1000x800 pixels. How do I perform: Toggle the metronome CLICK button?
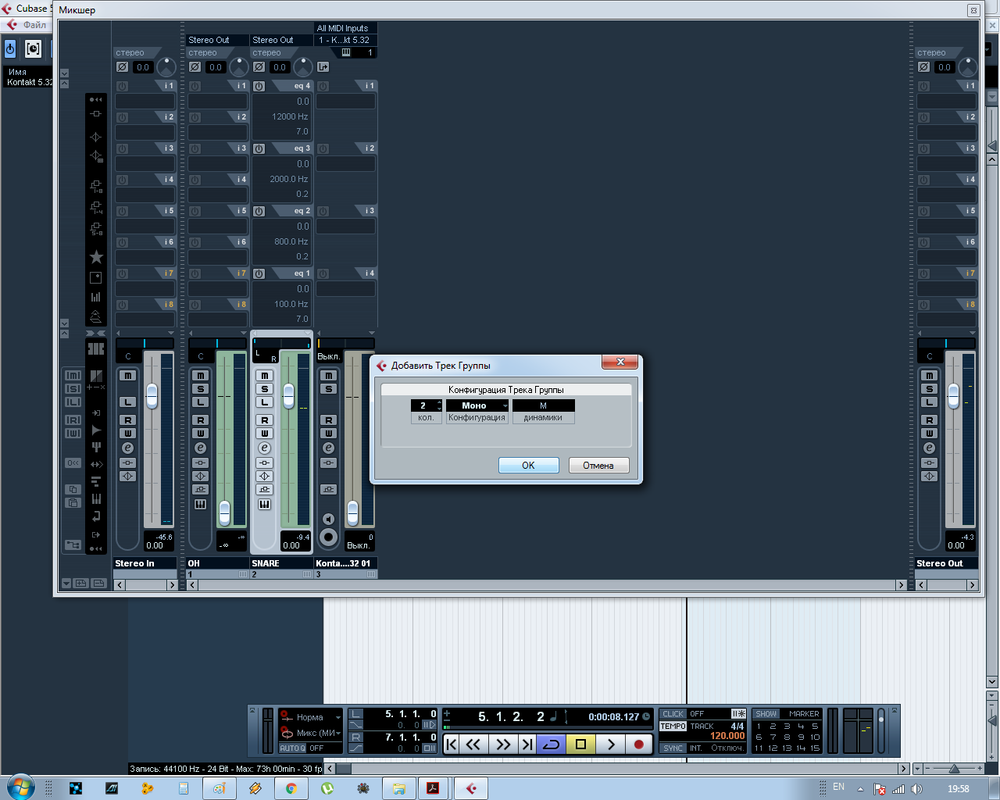tap(673, 714)
